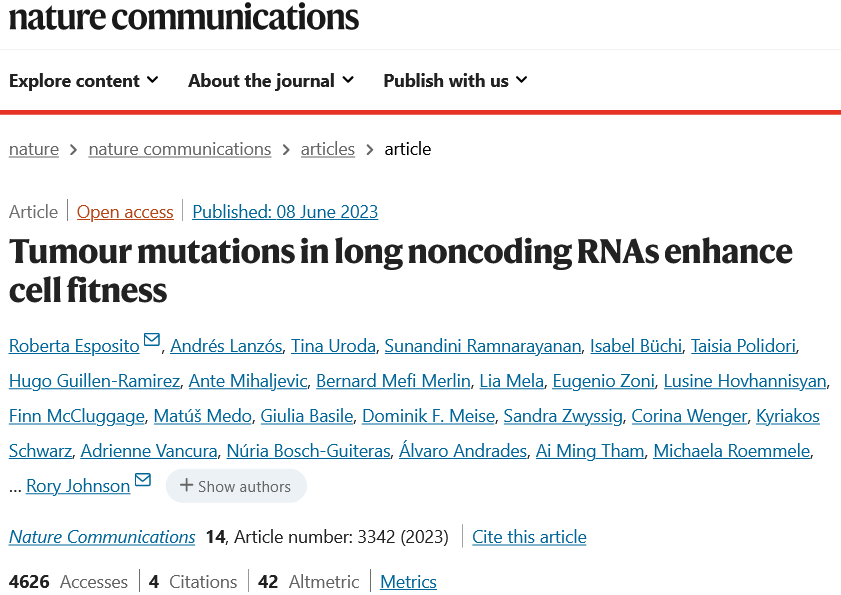Open the nature communications breadcrumb link

180,149
